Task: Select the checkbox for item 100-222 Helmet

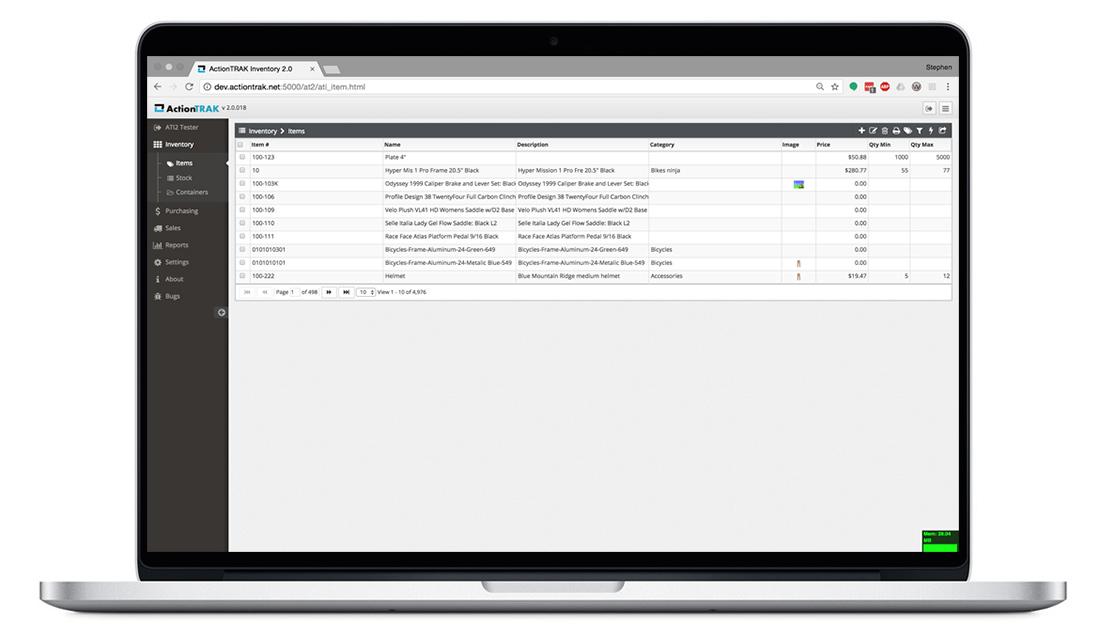Action: 241,276
